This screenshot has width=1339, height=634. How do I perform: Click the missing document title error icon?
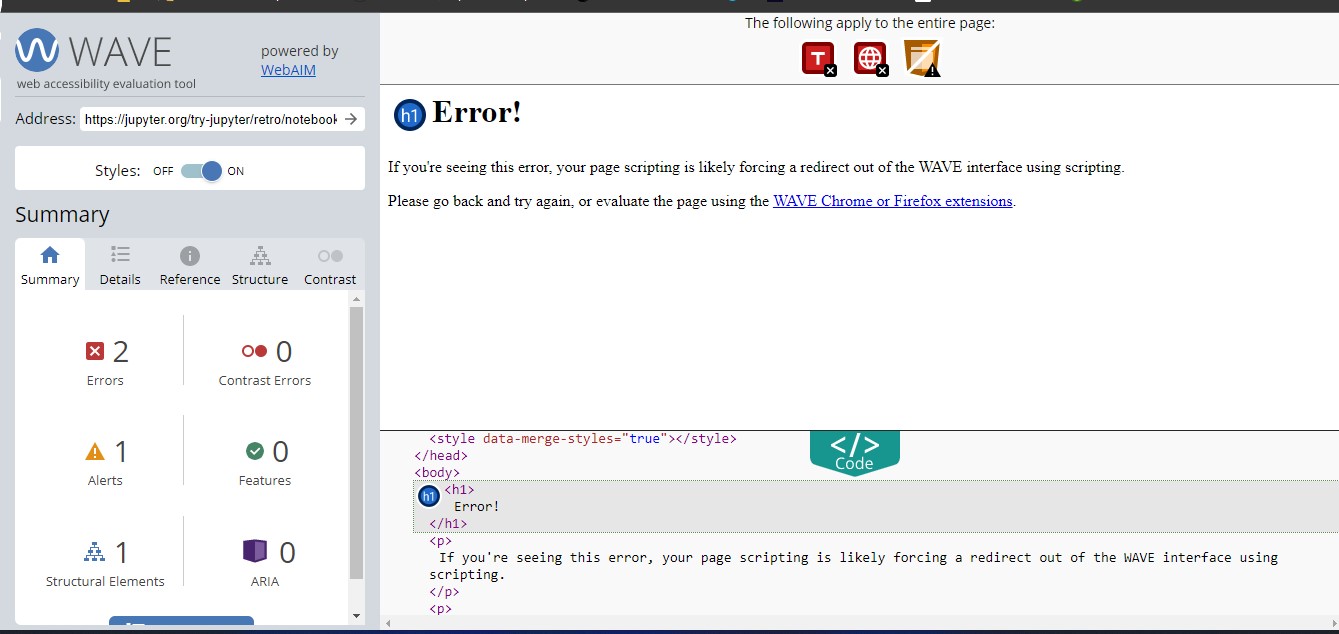click(x=819, y=58)
